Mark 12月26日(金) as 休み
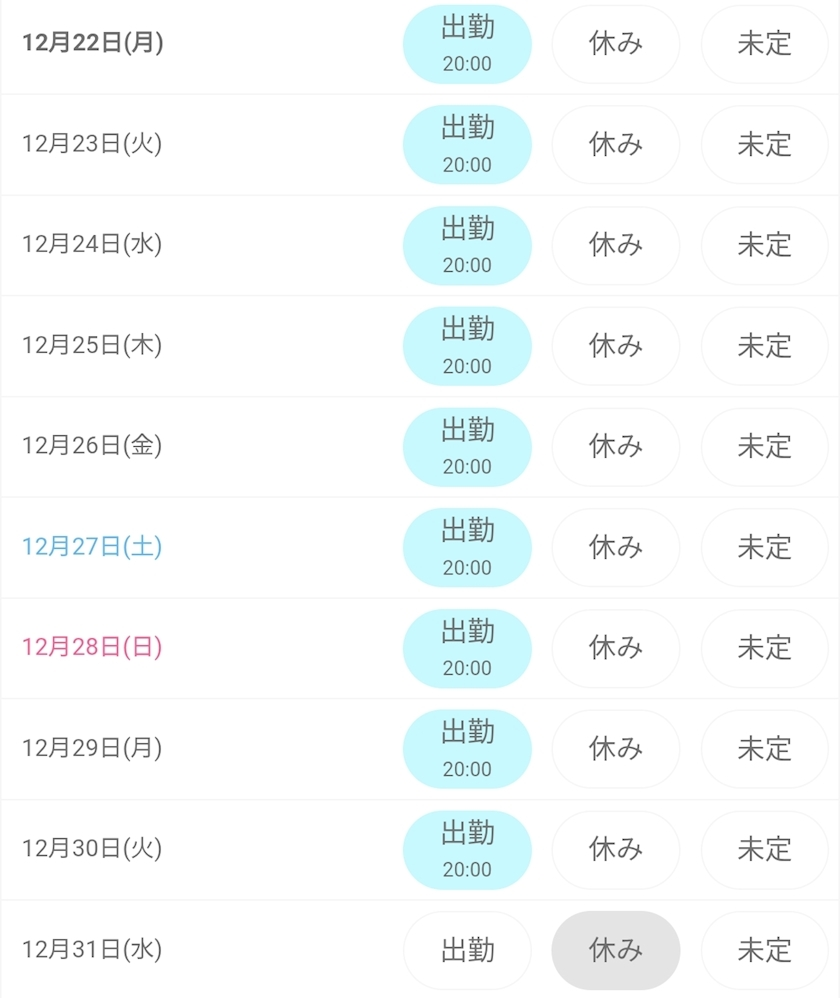The width and height of the screenshot is (840, 998). [x=616, y=447]
